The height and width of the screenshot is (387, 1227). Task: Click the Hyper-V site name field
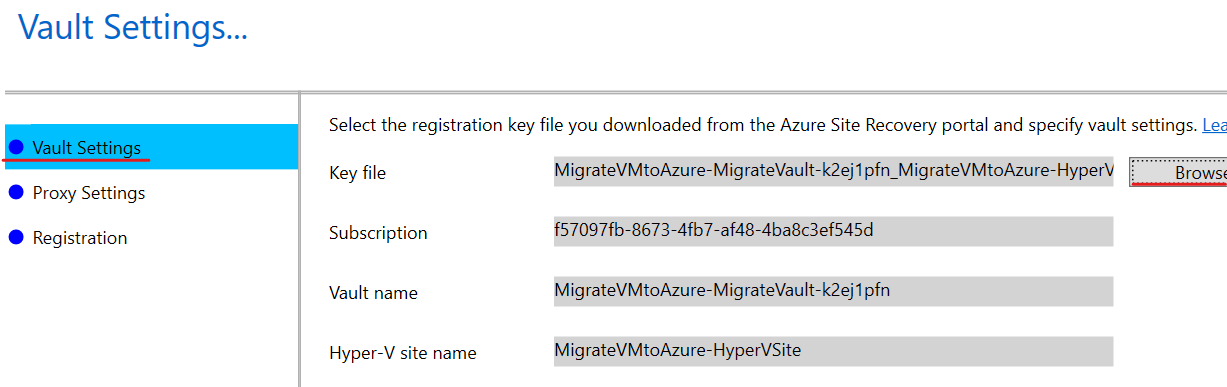tap(833, 351)
